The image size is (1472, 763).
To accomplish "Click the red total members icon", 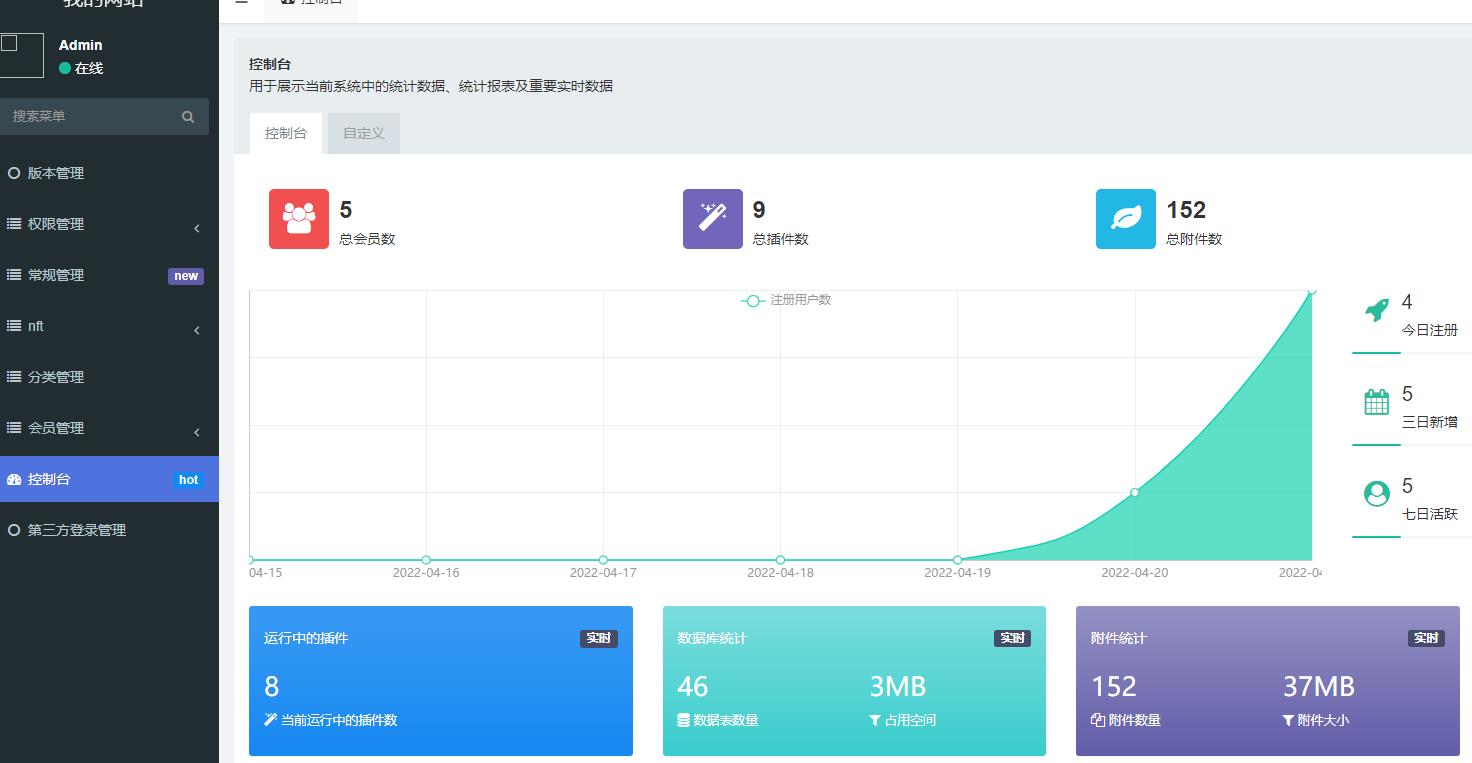I will point(298,219).
